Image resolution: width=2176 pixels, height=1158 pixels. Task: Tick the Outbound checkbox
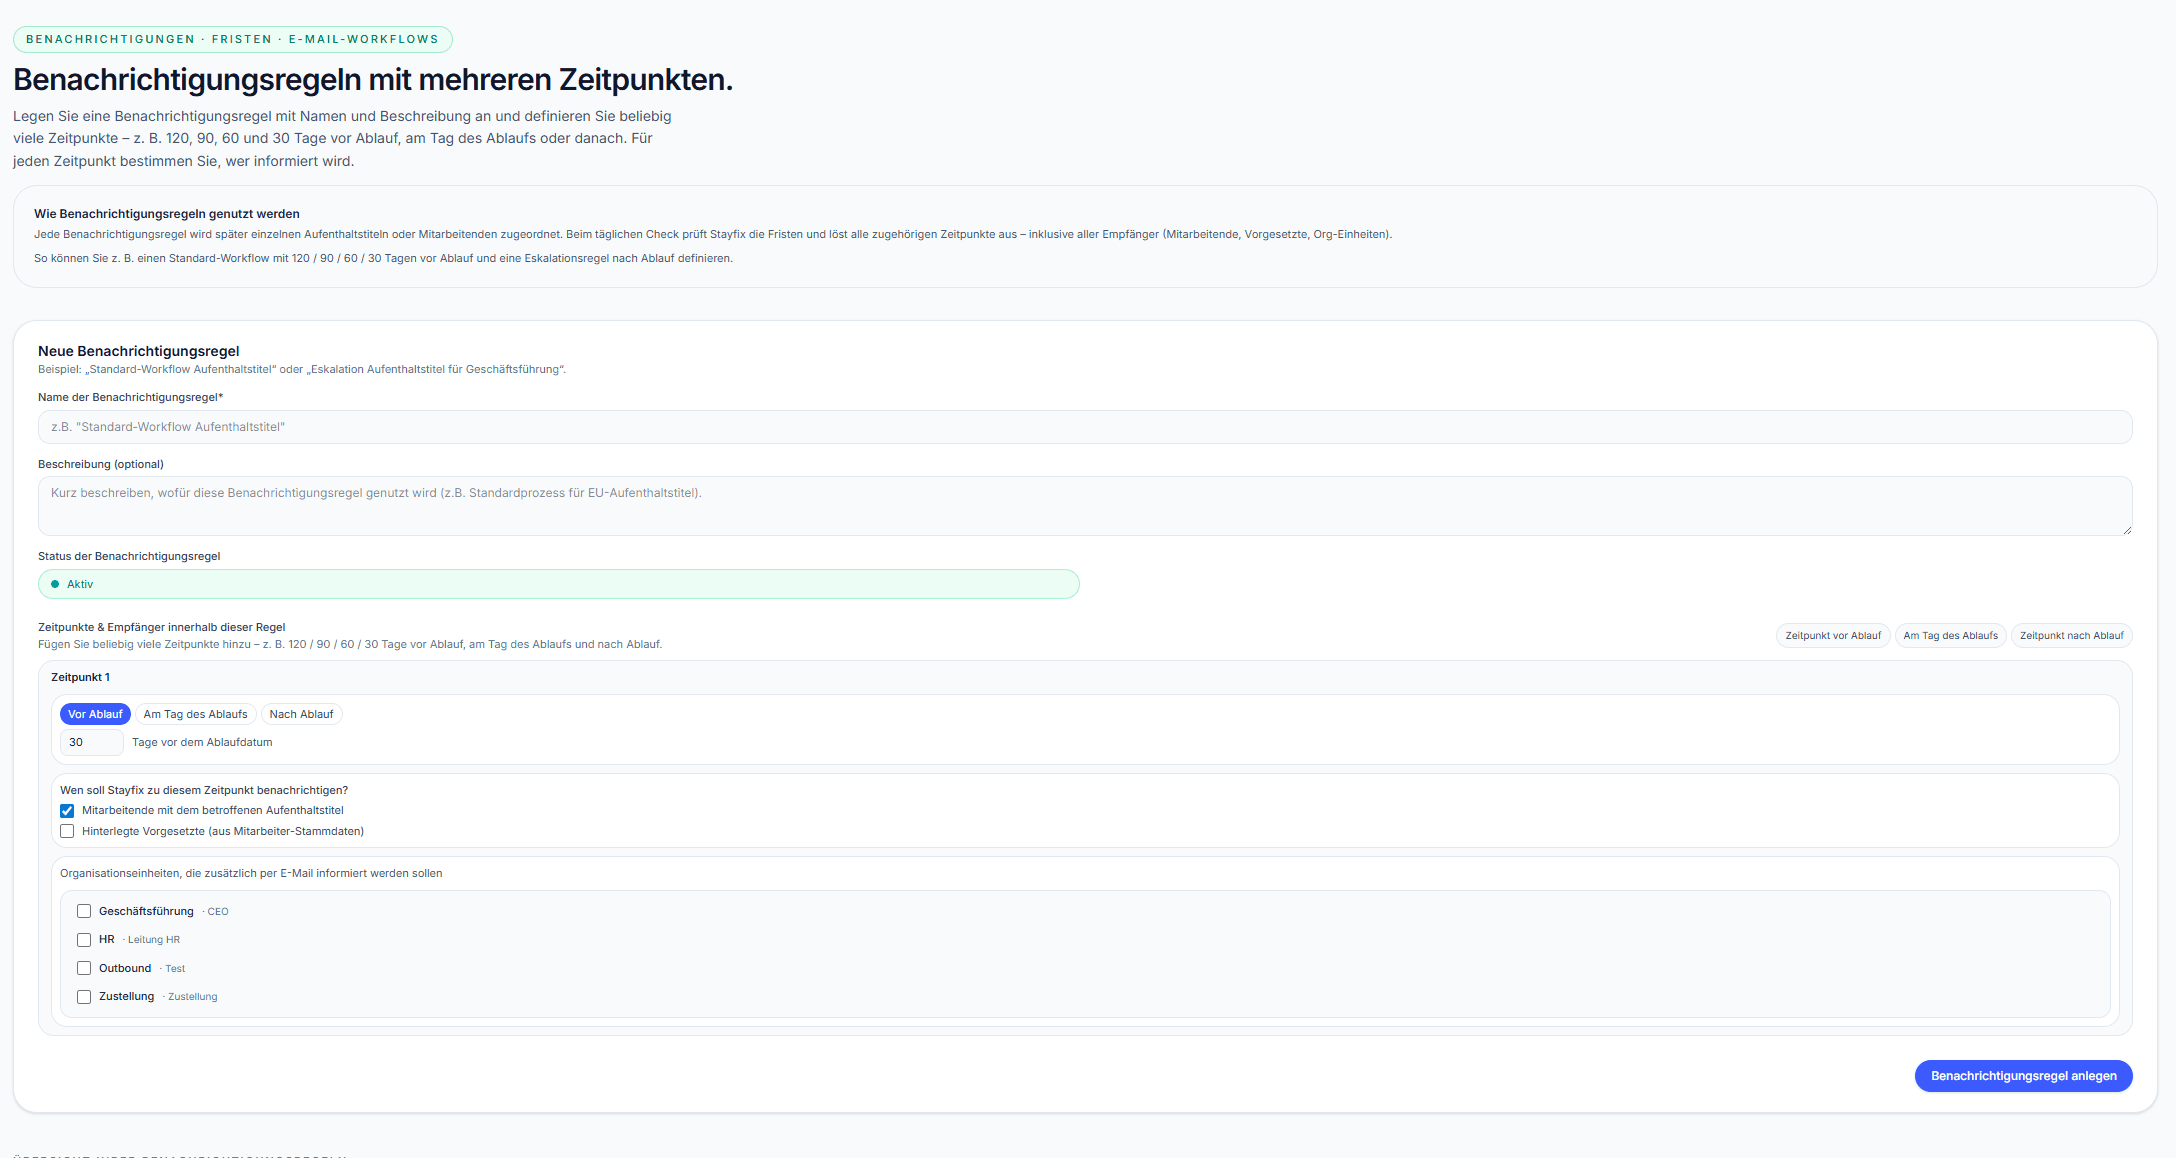(x=84, y=968)
